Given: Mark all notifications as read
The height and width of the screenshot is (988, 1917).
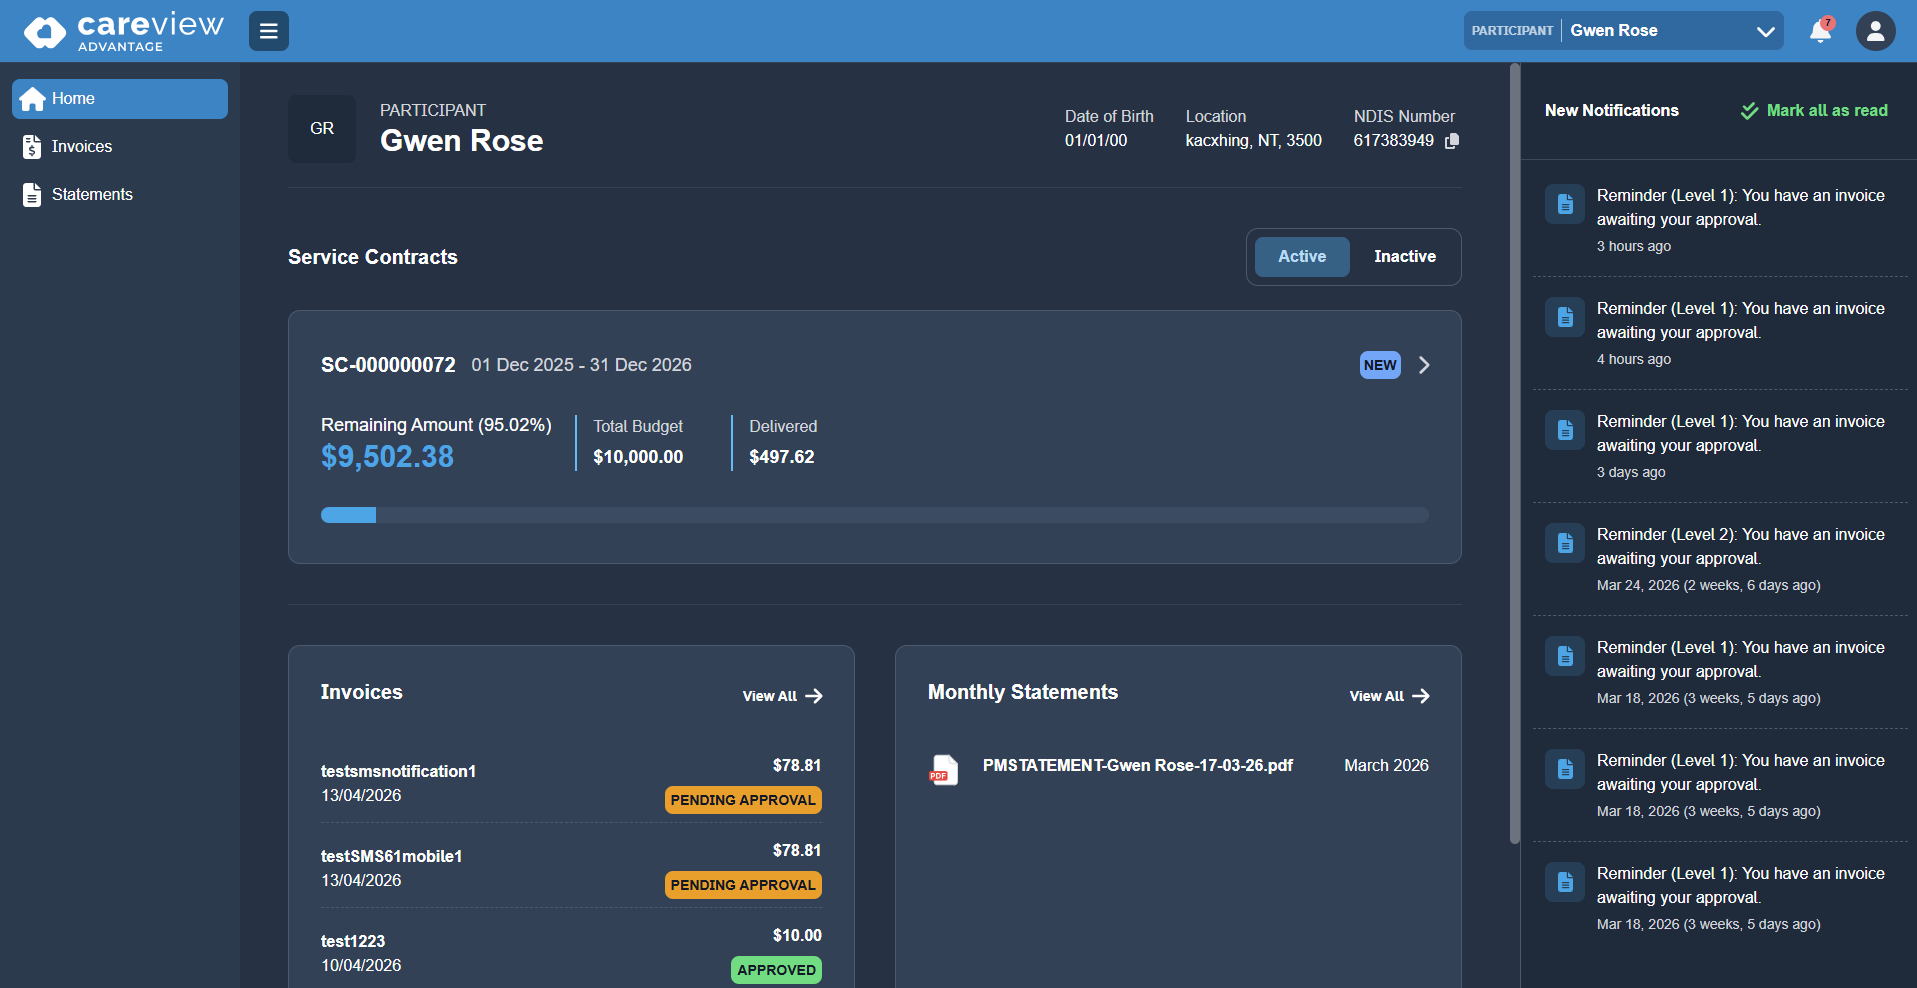Looking at the screenshot, I should point(1814,111).
